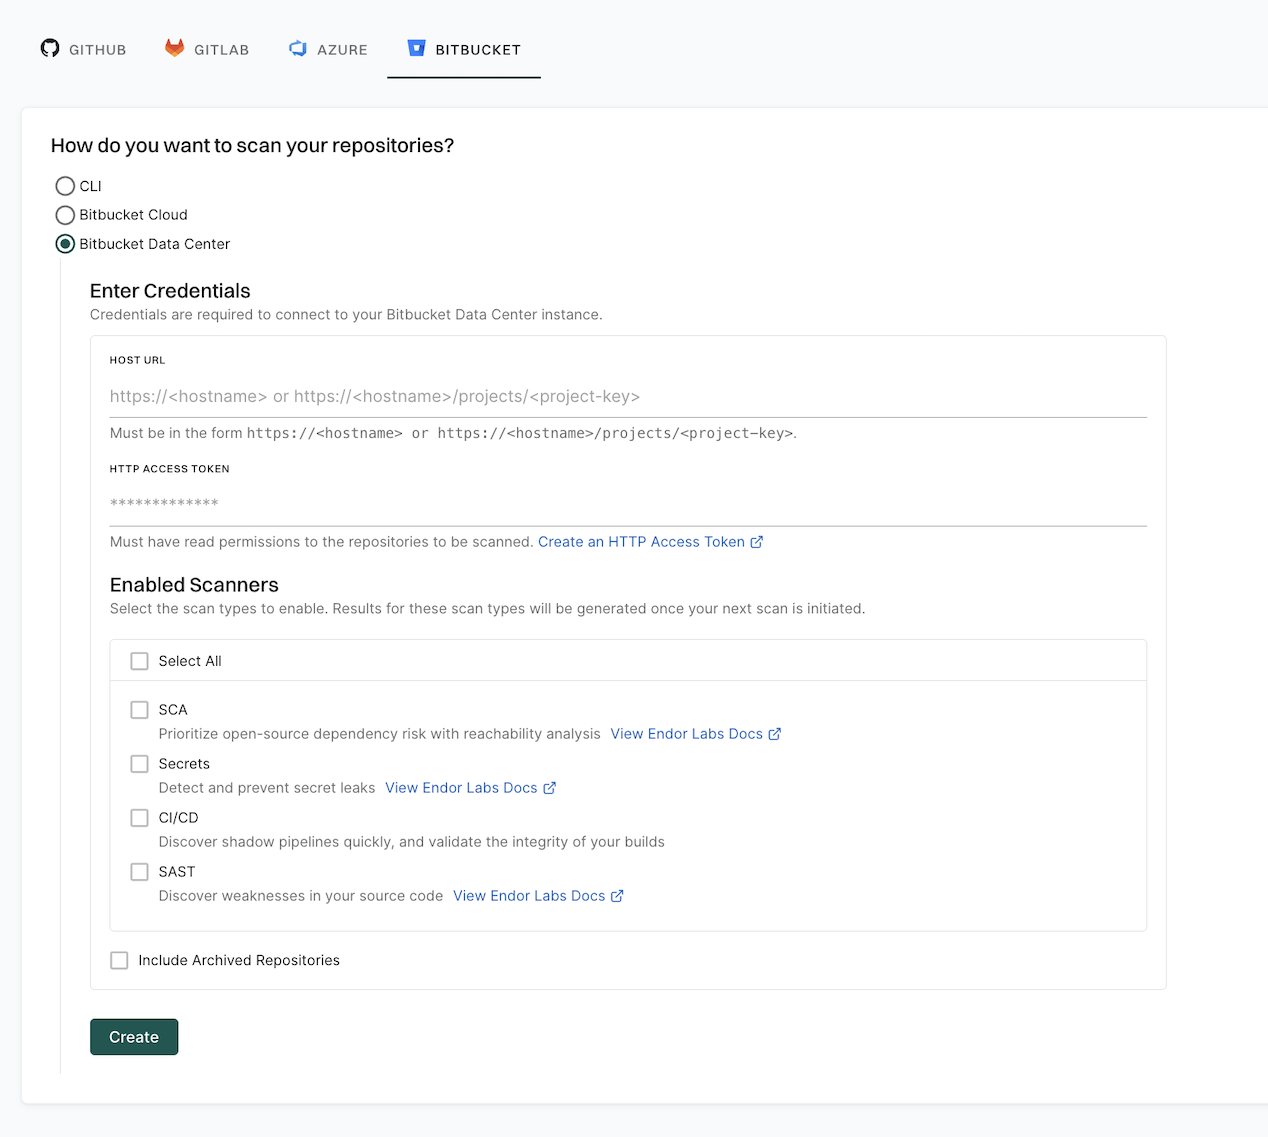Click the external link icon beside Create an HTTP Access Token
1268x1137 pixels.
coord(757,541)
